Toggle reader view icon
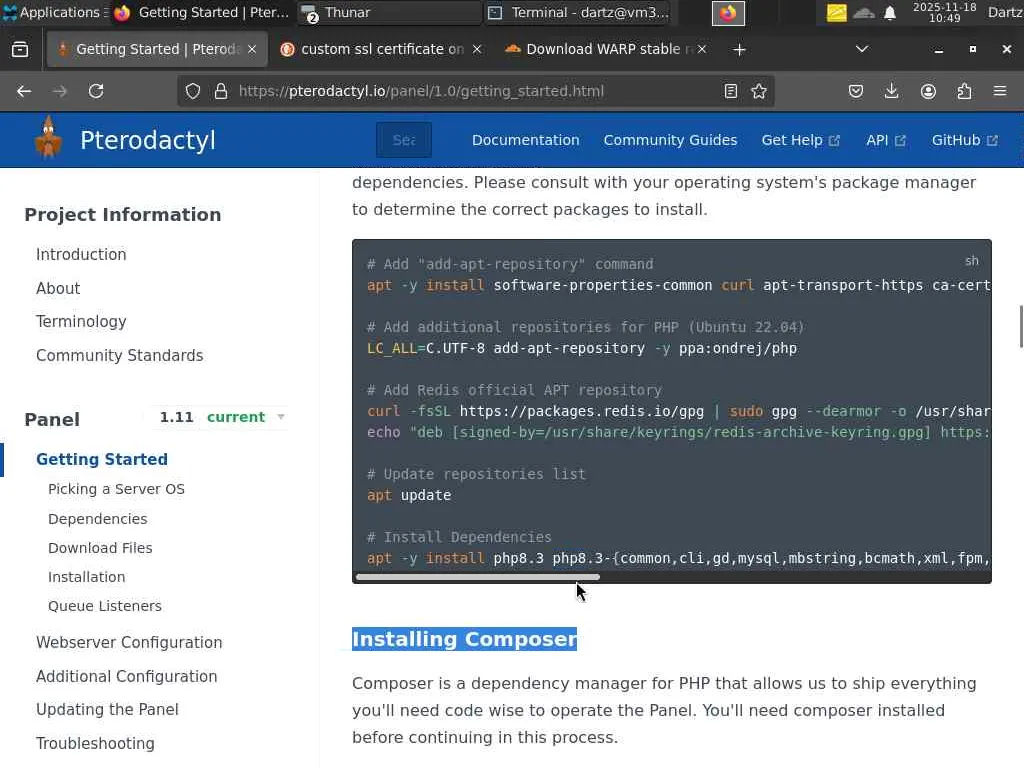 tap(731, 91)
